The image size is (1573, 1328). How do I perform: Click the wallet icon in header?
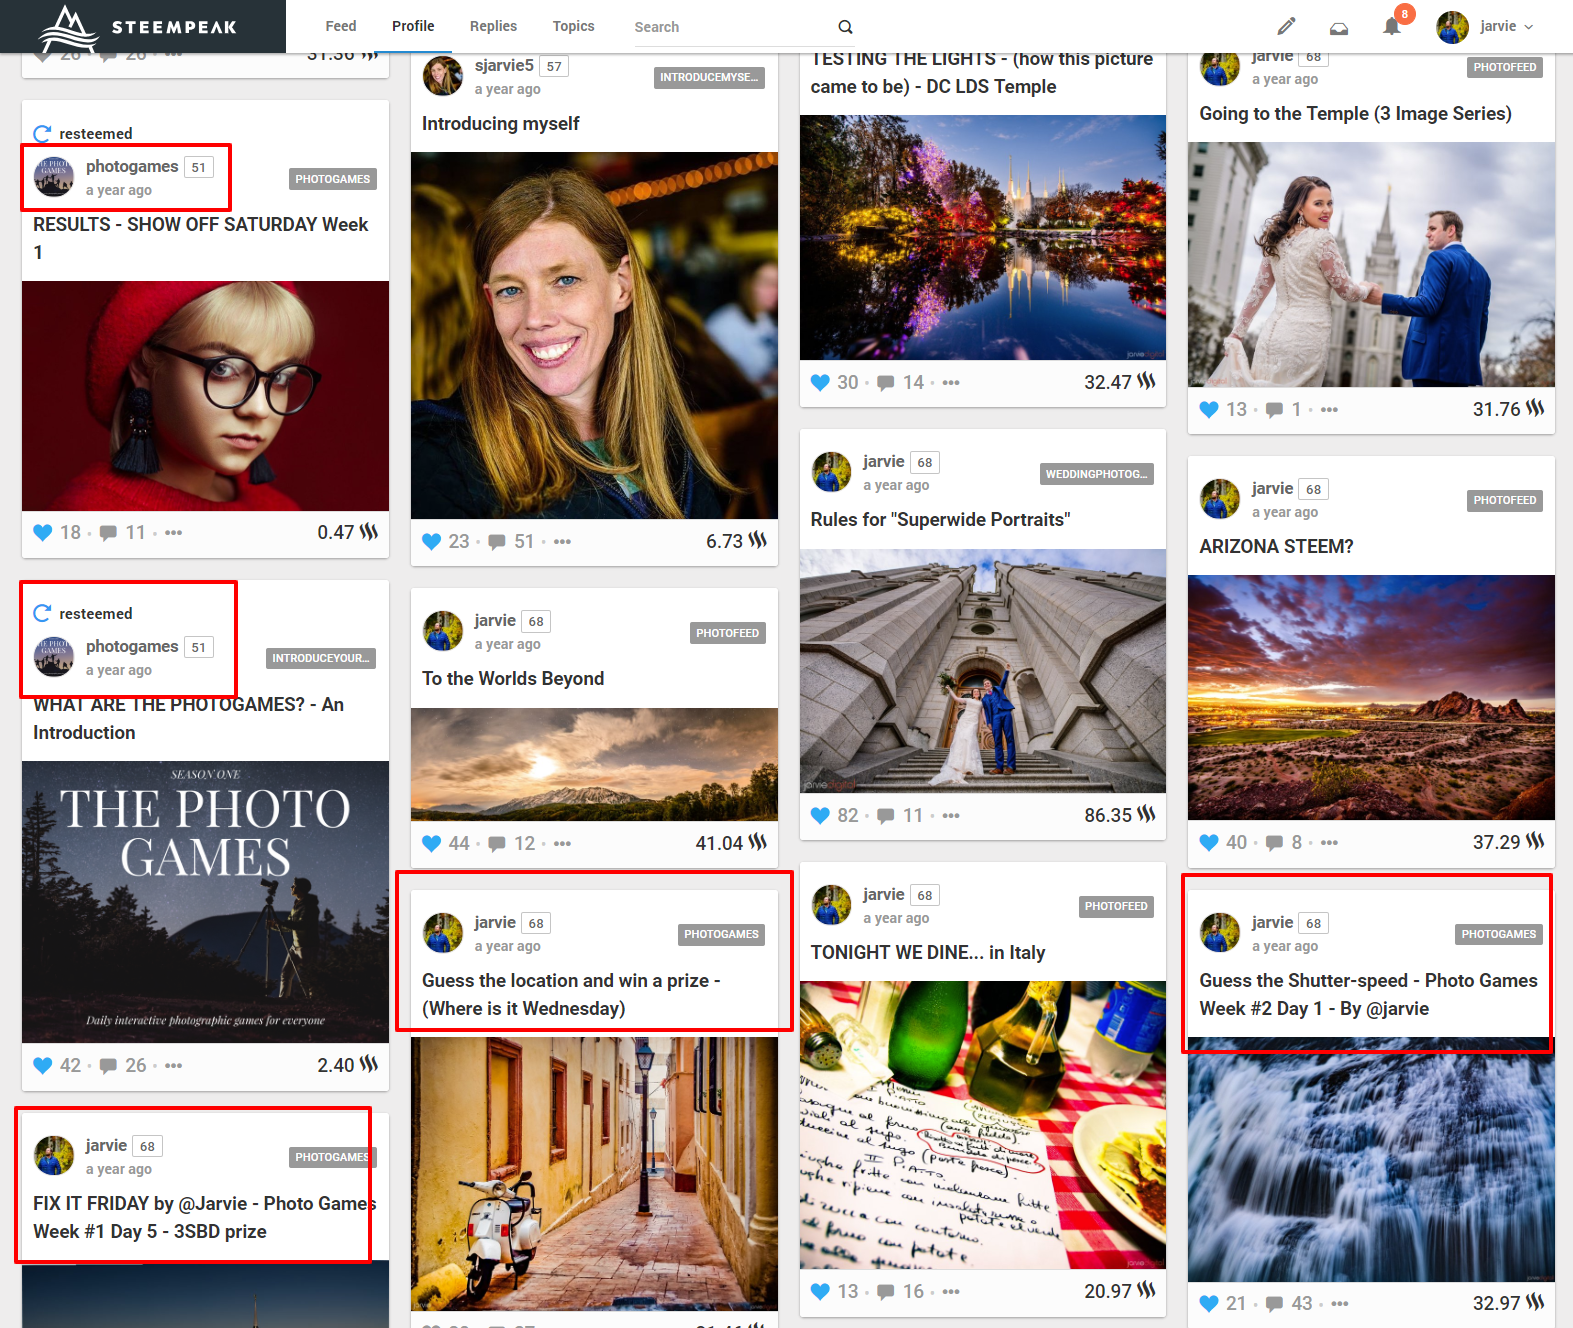(1338, 28)
